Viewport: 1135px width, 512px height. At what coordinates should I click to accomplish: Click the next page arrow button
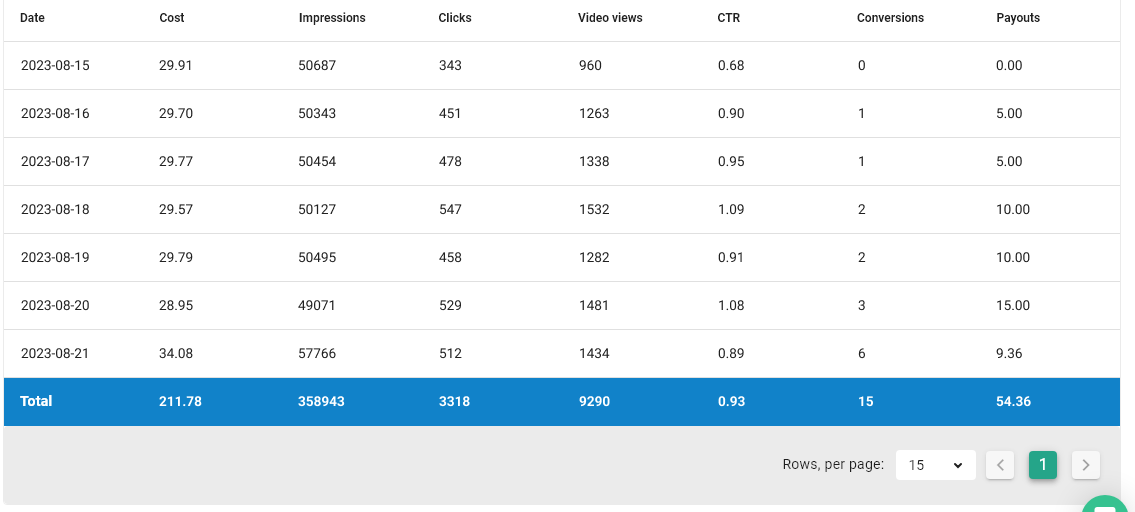point(1086,465)
